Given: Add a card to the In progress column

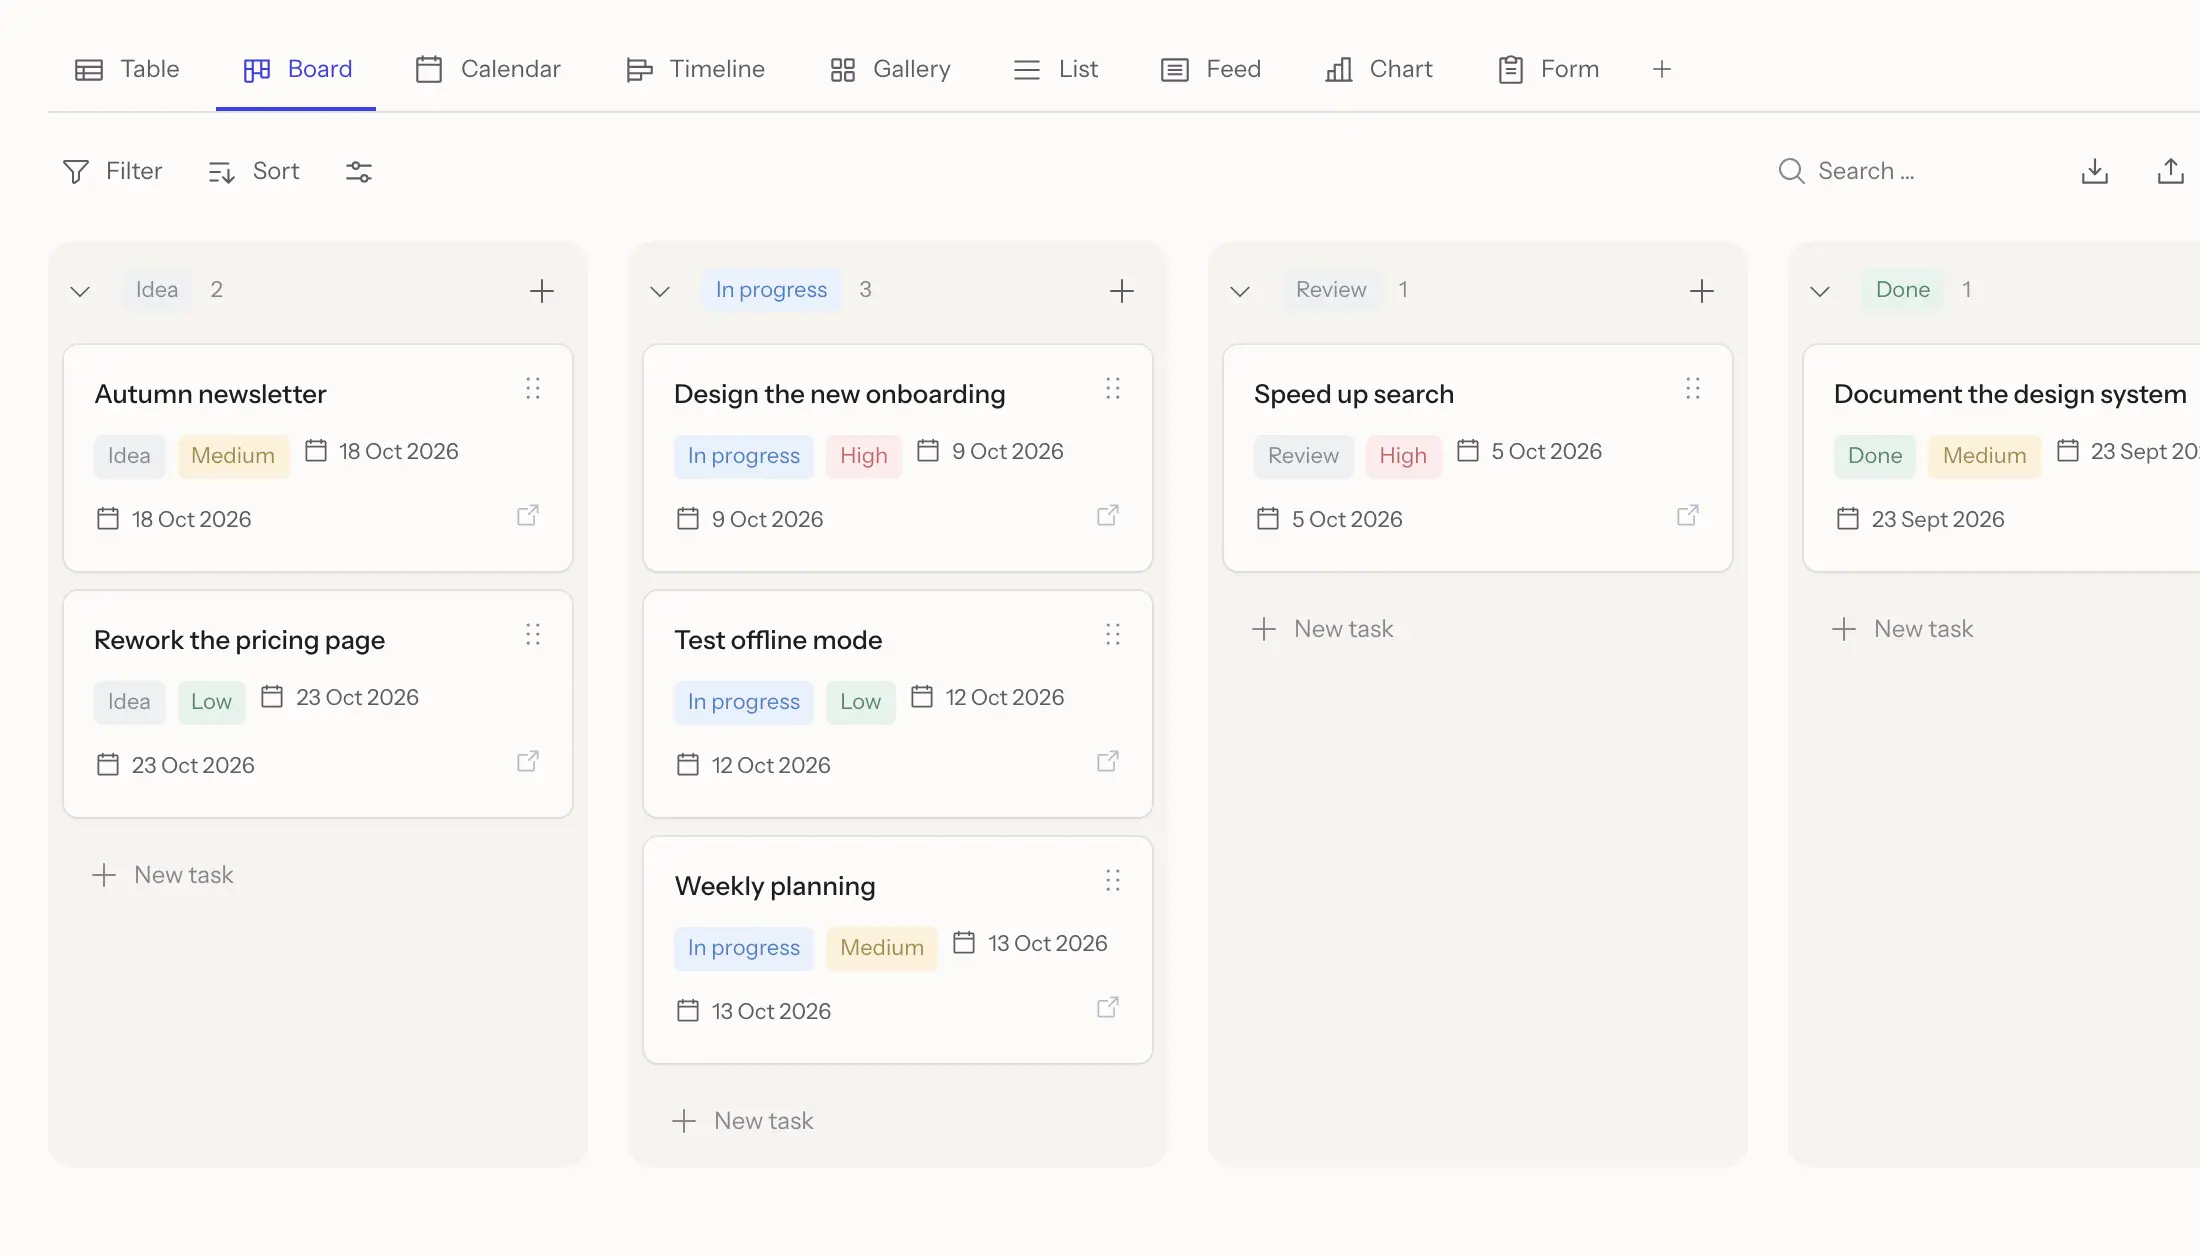Looking at the screenshot, I should coord(1122,291).
